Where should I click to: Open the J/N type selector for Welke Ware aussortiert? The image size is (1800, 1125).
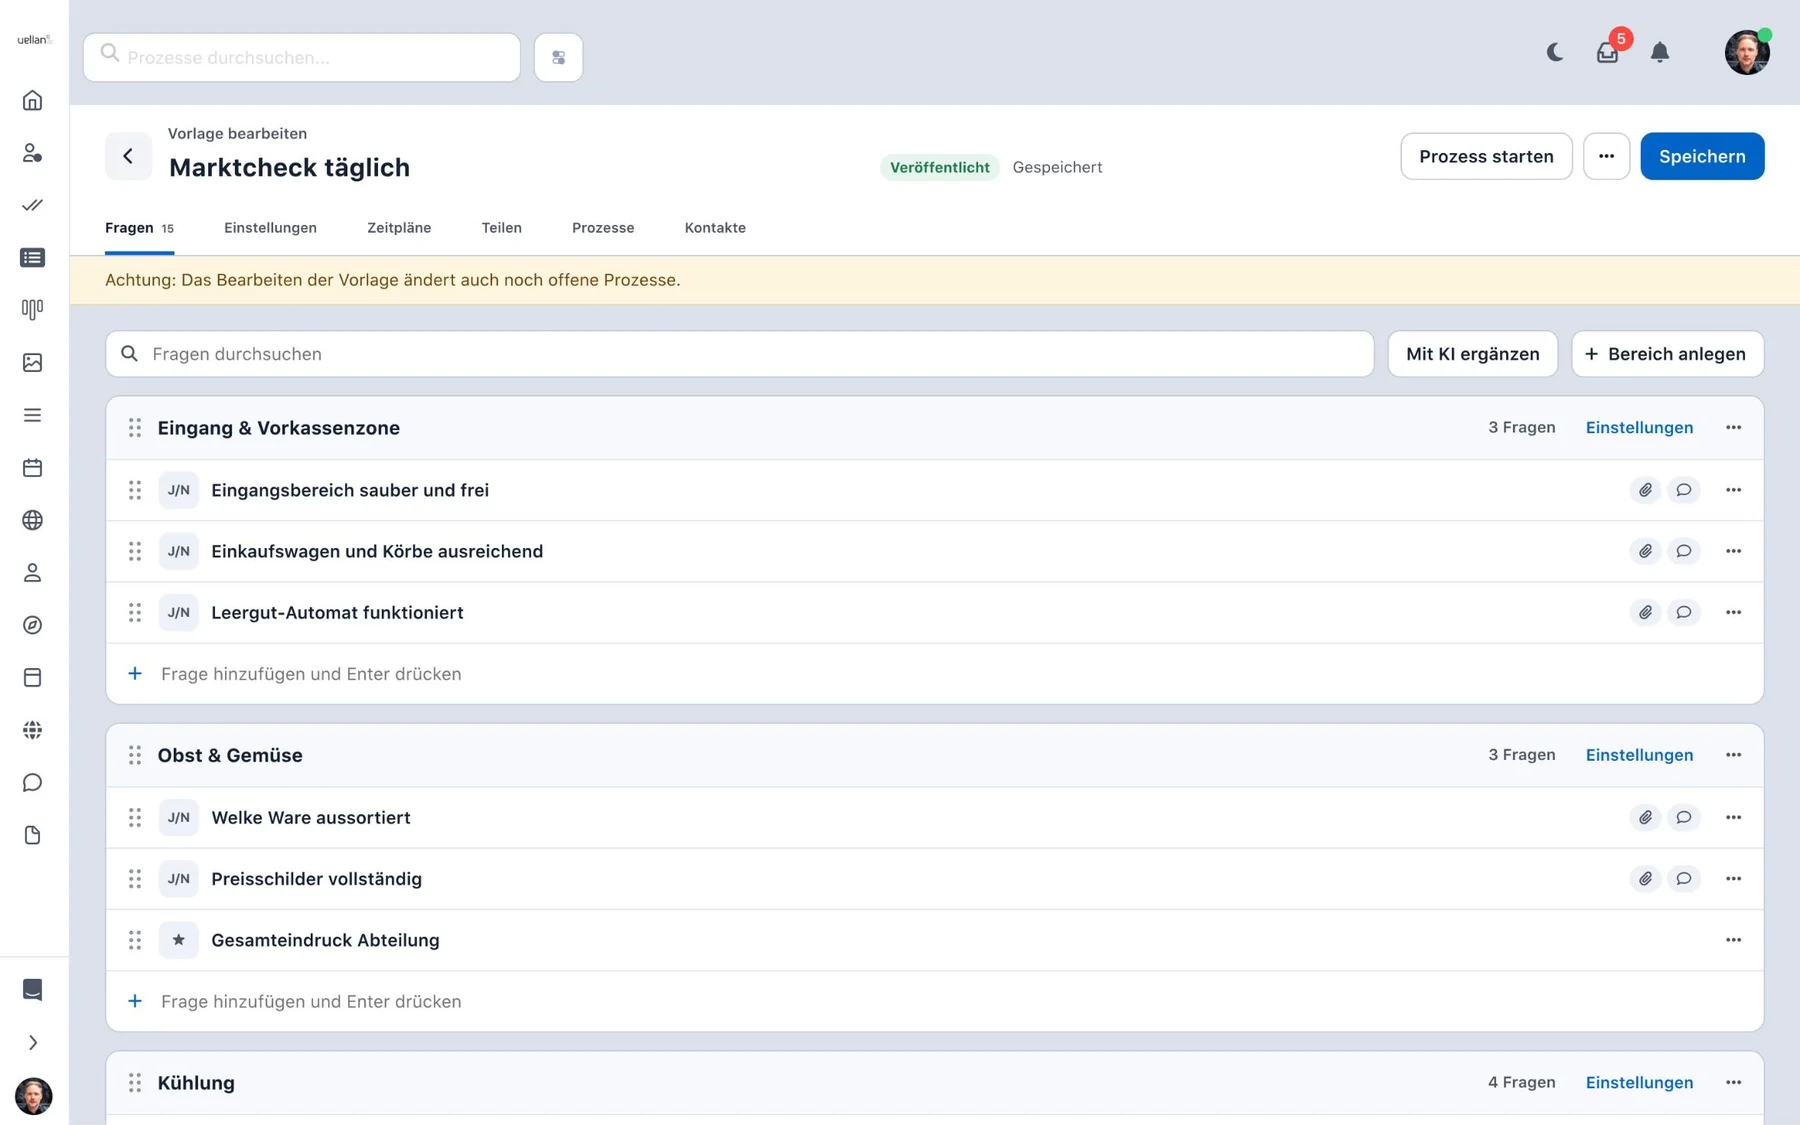coord(178,817)
